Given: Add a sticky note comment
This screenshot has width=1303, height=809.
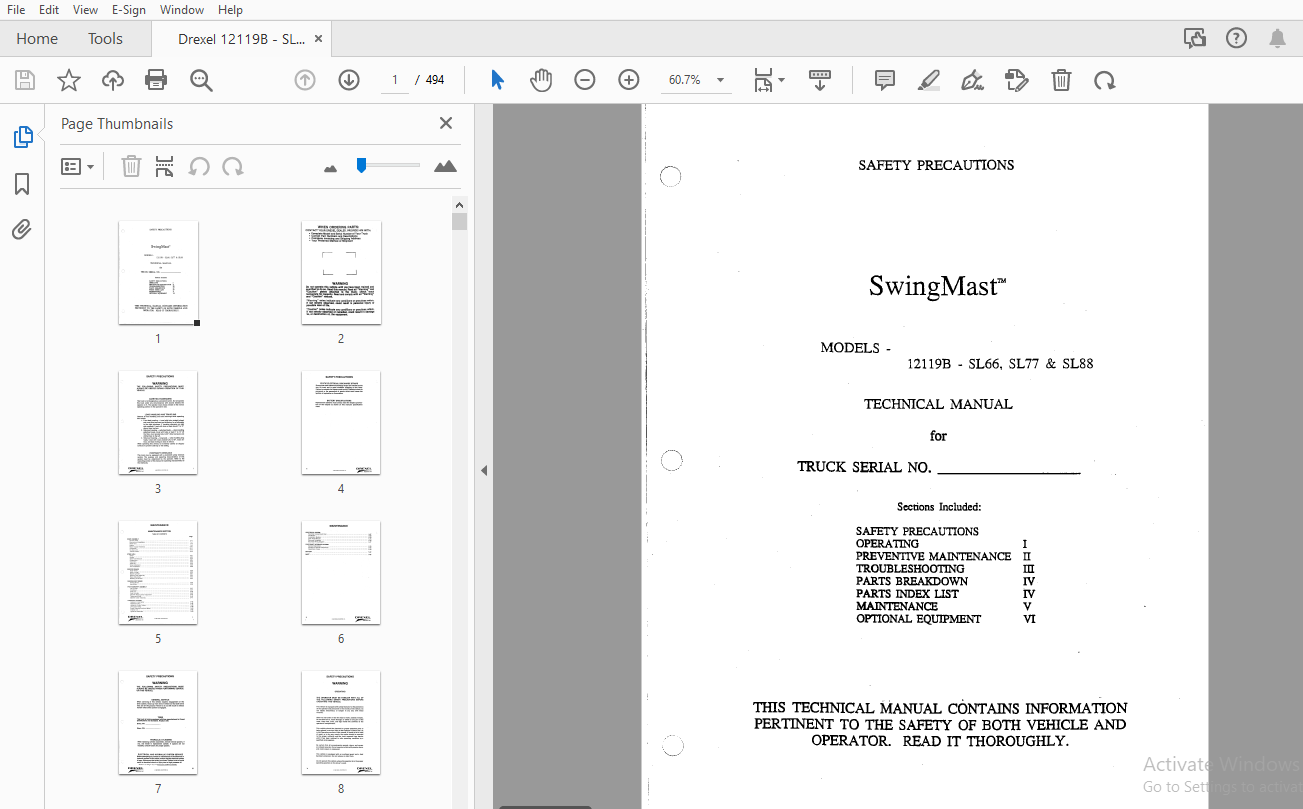Looking at the screenshot, I should click(885, 80).
